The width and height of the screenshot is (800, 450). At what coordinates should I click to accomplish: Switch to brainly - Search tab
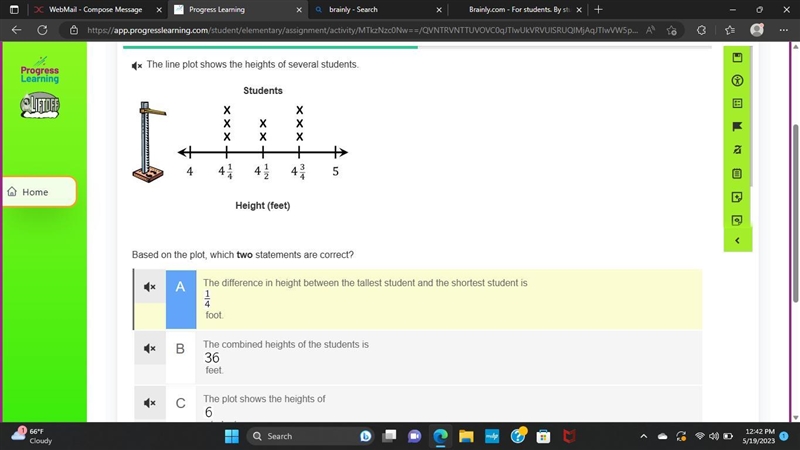click(x=353, y=10)
